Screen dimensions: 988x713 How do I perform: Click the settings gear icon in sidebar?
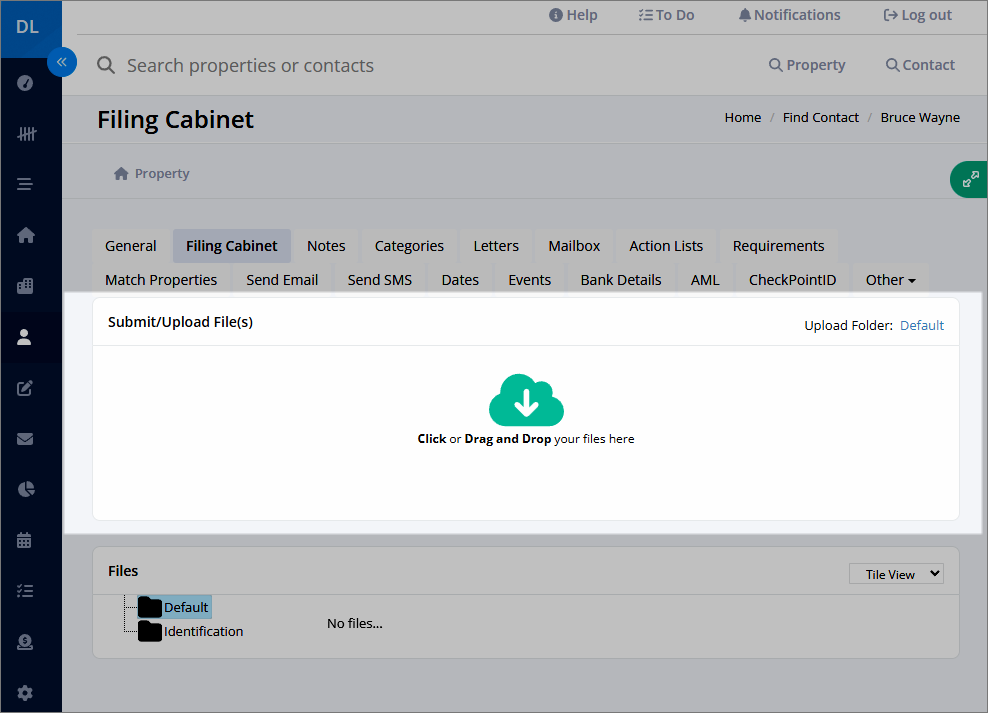pos(25,693)
